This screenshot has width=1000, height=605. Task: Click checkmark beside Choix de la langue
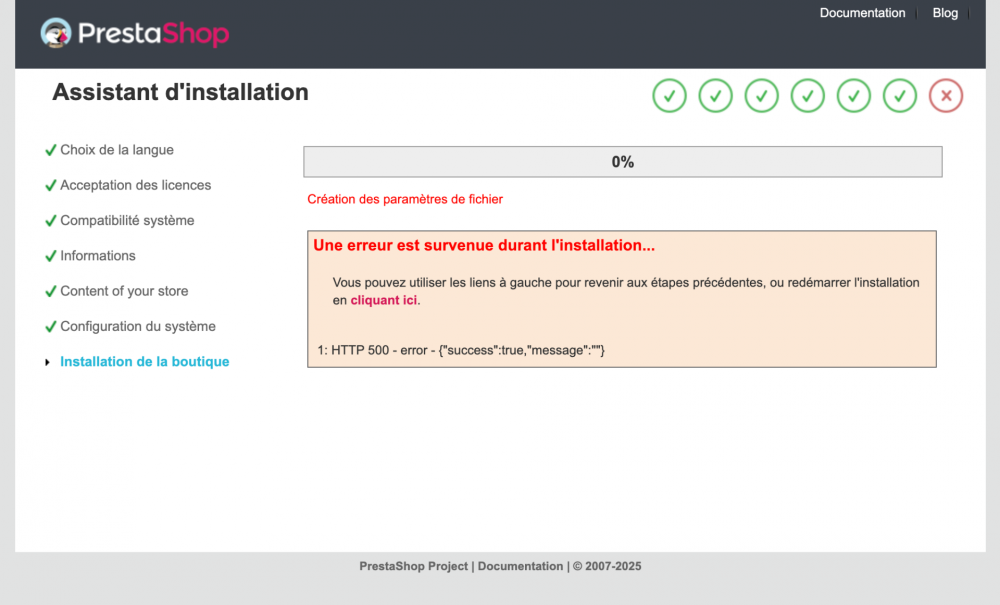(50, 150)
